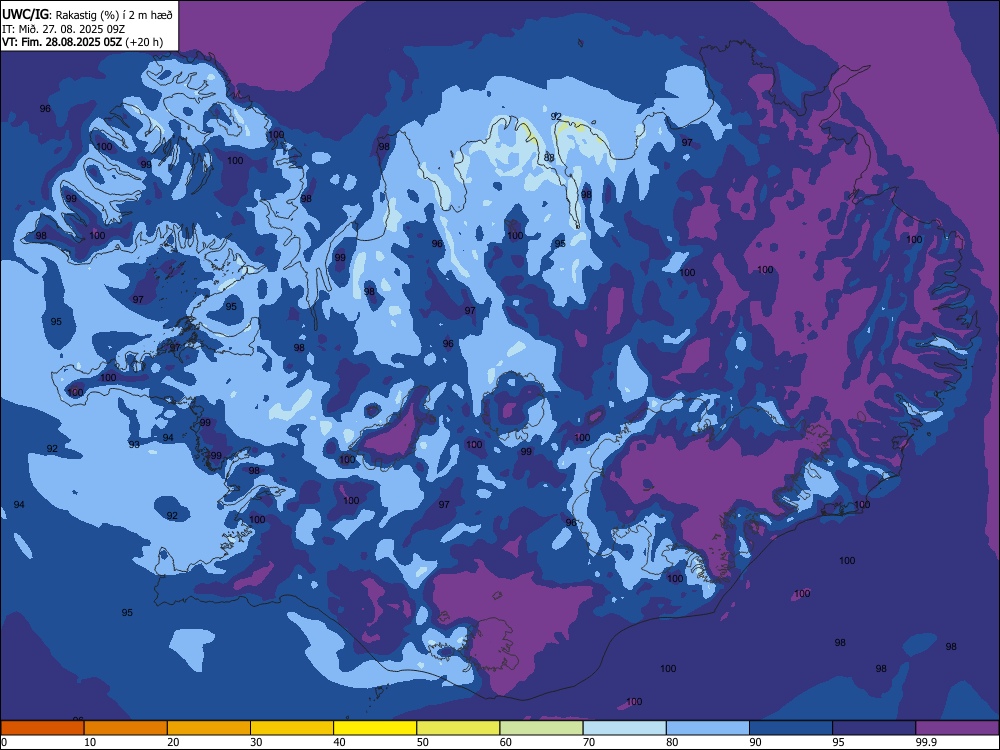Select the orange 10–20 legend swatch
This screenshot has height=750, width=1000.
pos(126,728)
